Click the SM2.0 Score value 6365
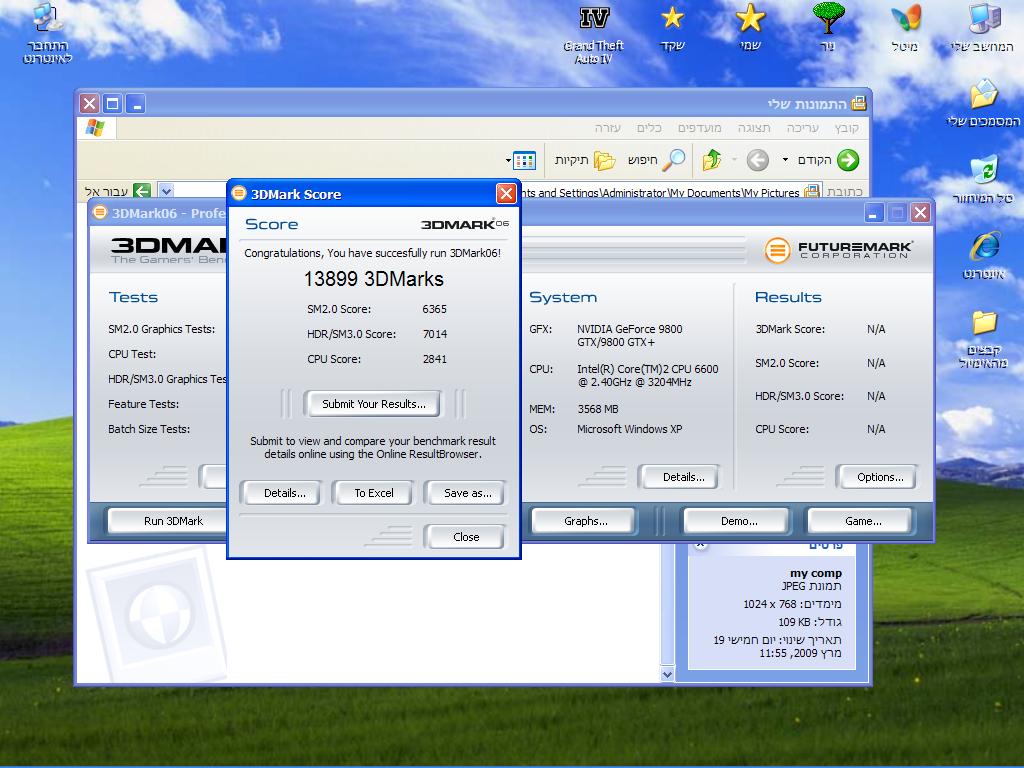Screen dimensions: 1024x768 [x=434, y=309]
